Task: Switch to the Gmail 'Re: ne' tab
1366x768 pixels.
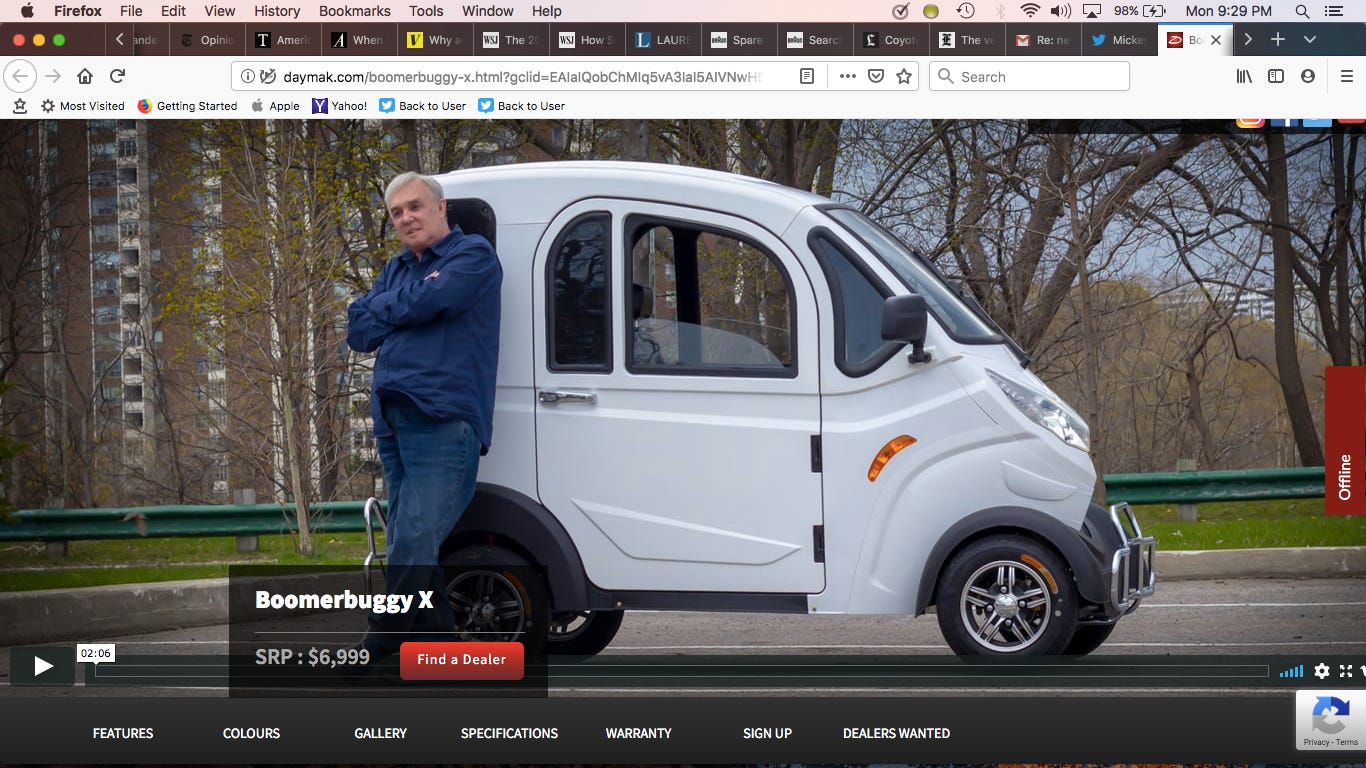Action: pyautogui.click(x=1043, y=40)
